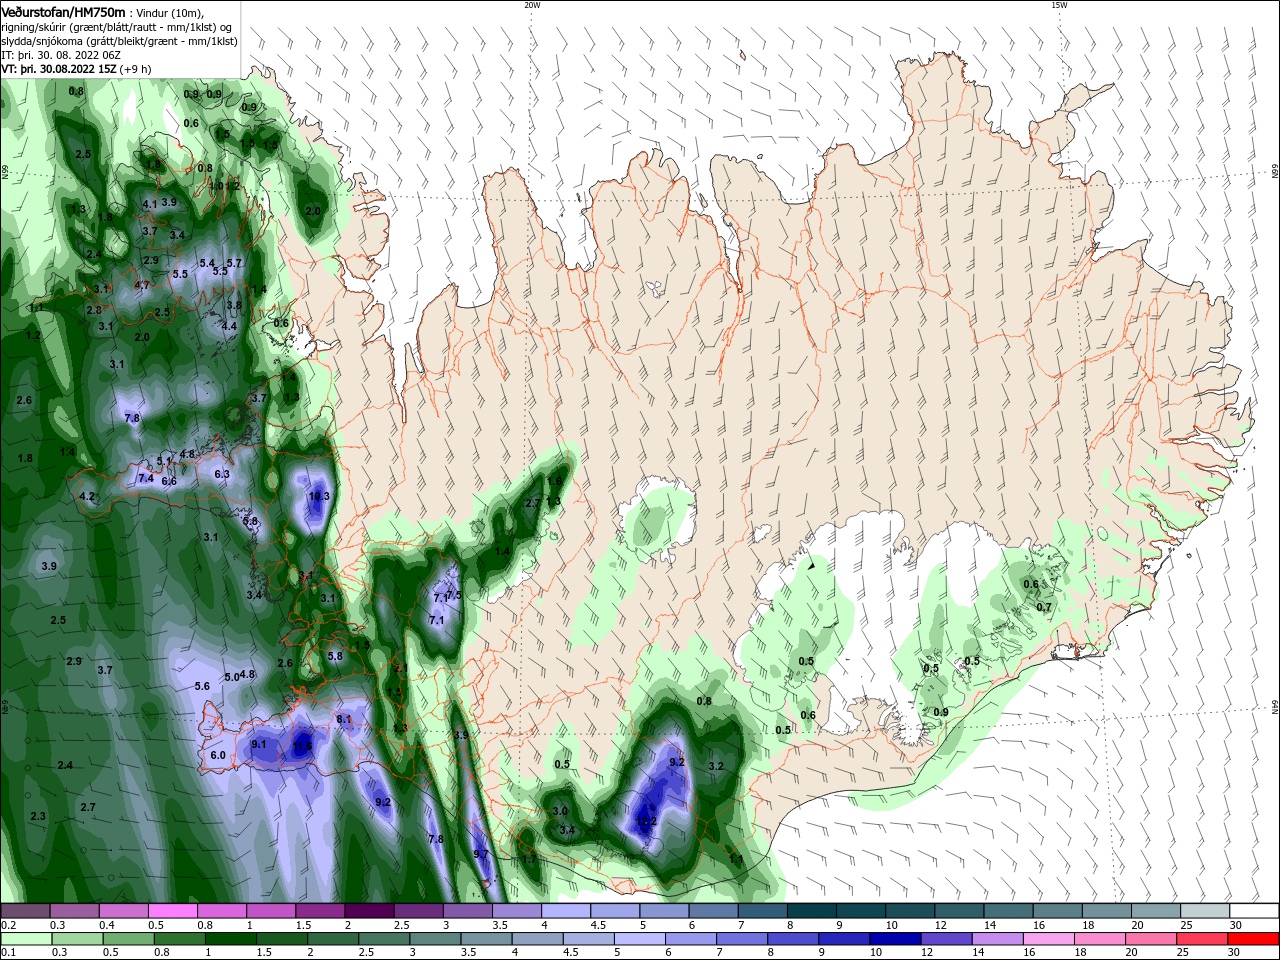Click the 6.0 precipitation value on the map
1280x960 pixels.
[x=219, y=755]
